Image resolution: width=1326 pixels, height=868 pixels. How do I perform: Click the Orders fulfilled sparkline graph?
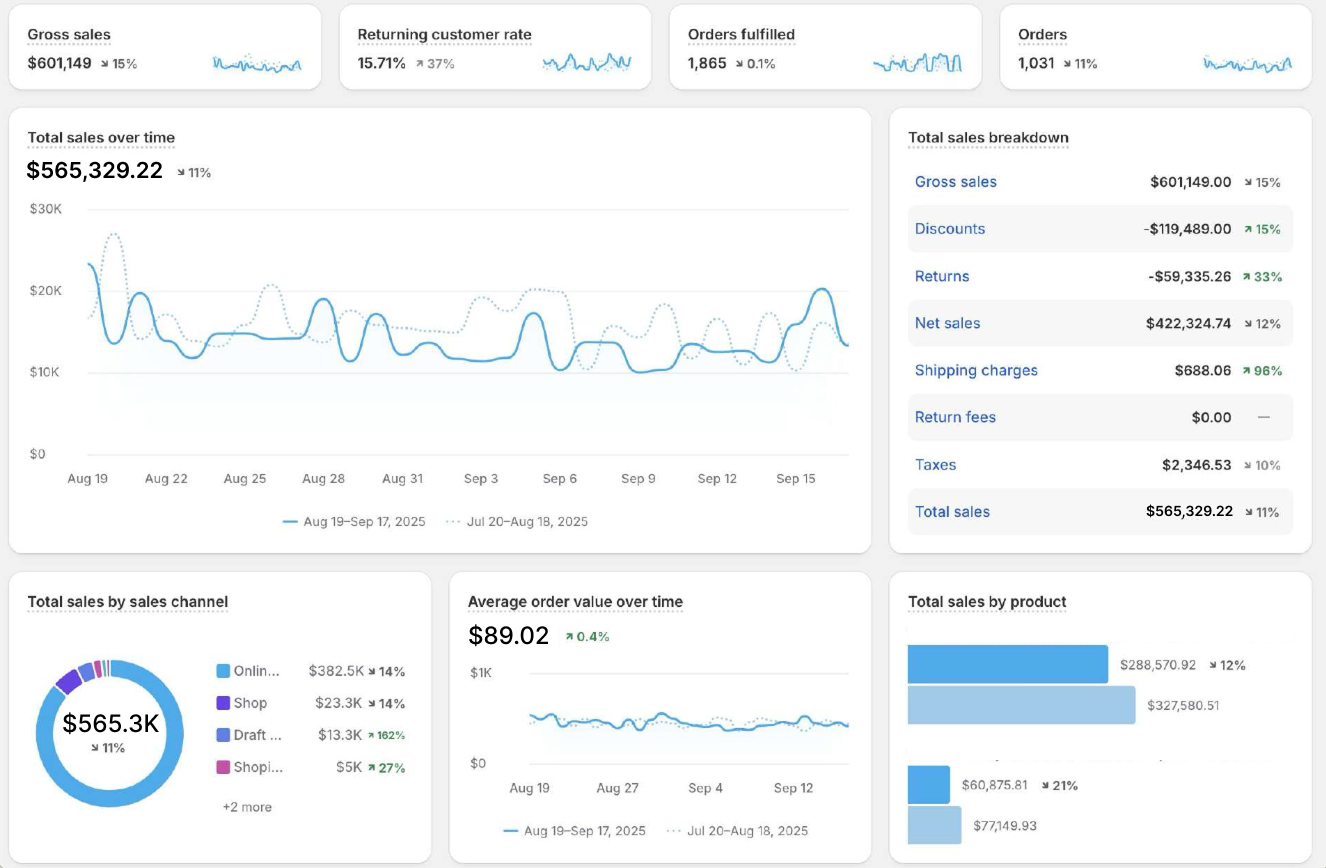coord(917,64)
